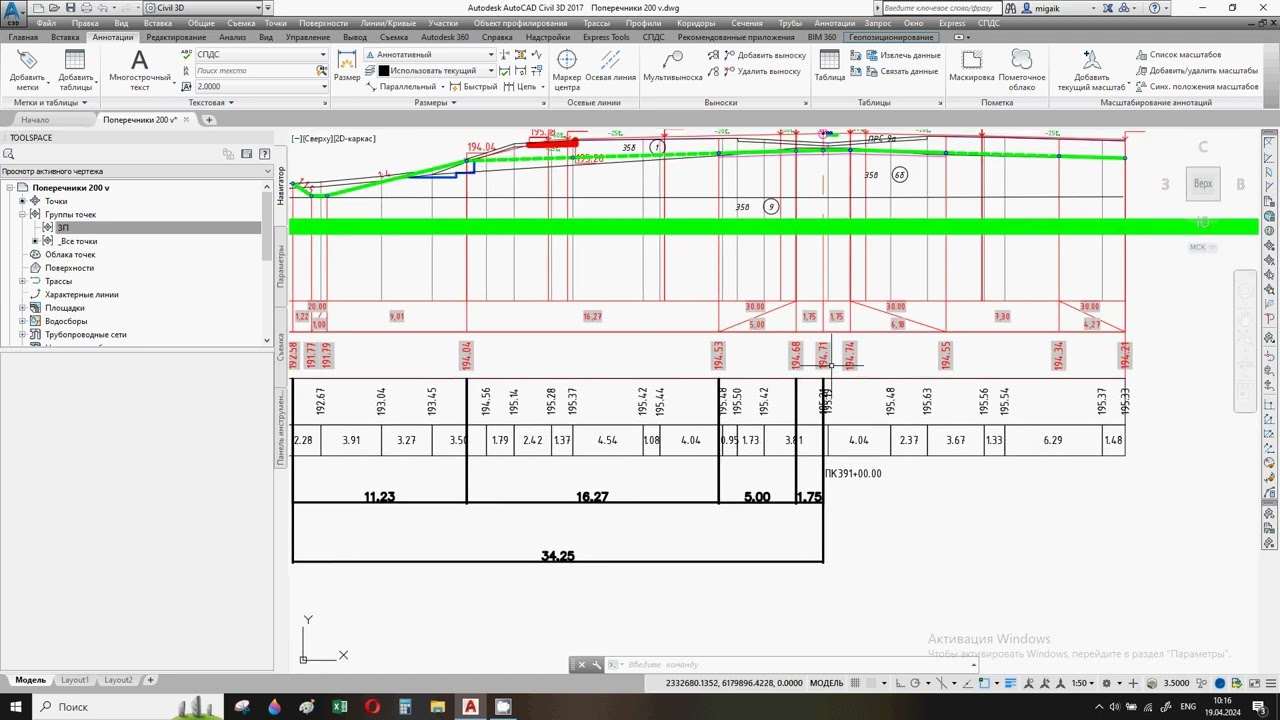Open the text height 2.0000 dropdown
1280x720 pixels.
324,87
